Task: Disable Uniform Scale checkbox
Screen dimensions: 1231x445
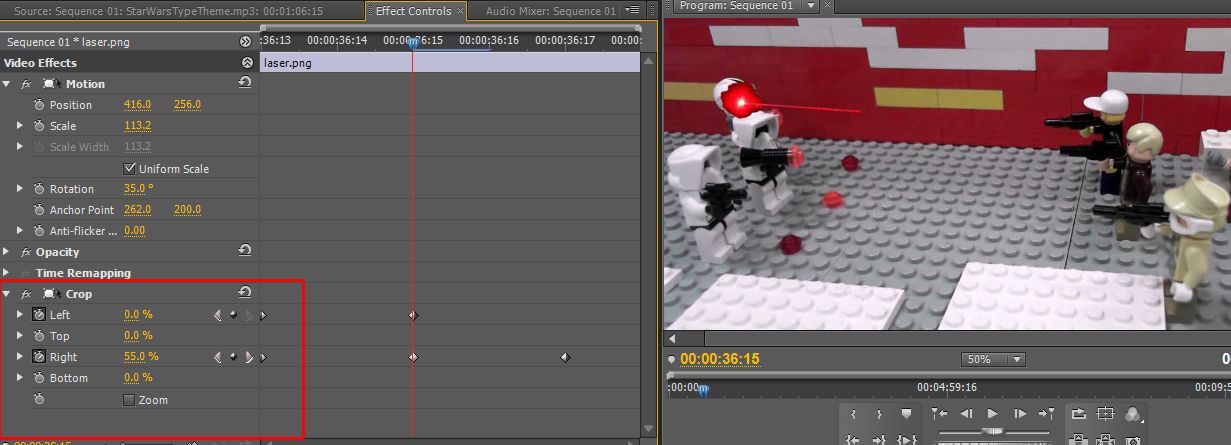Action: point(129,168)
